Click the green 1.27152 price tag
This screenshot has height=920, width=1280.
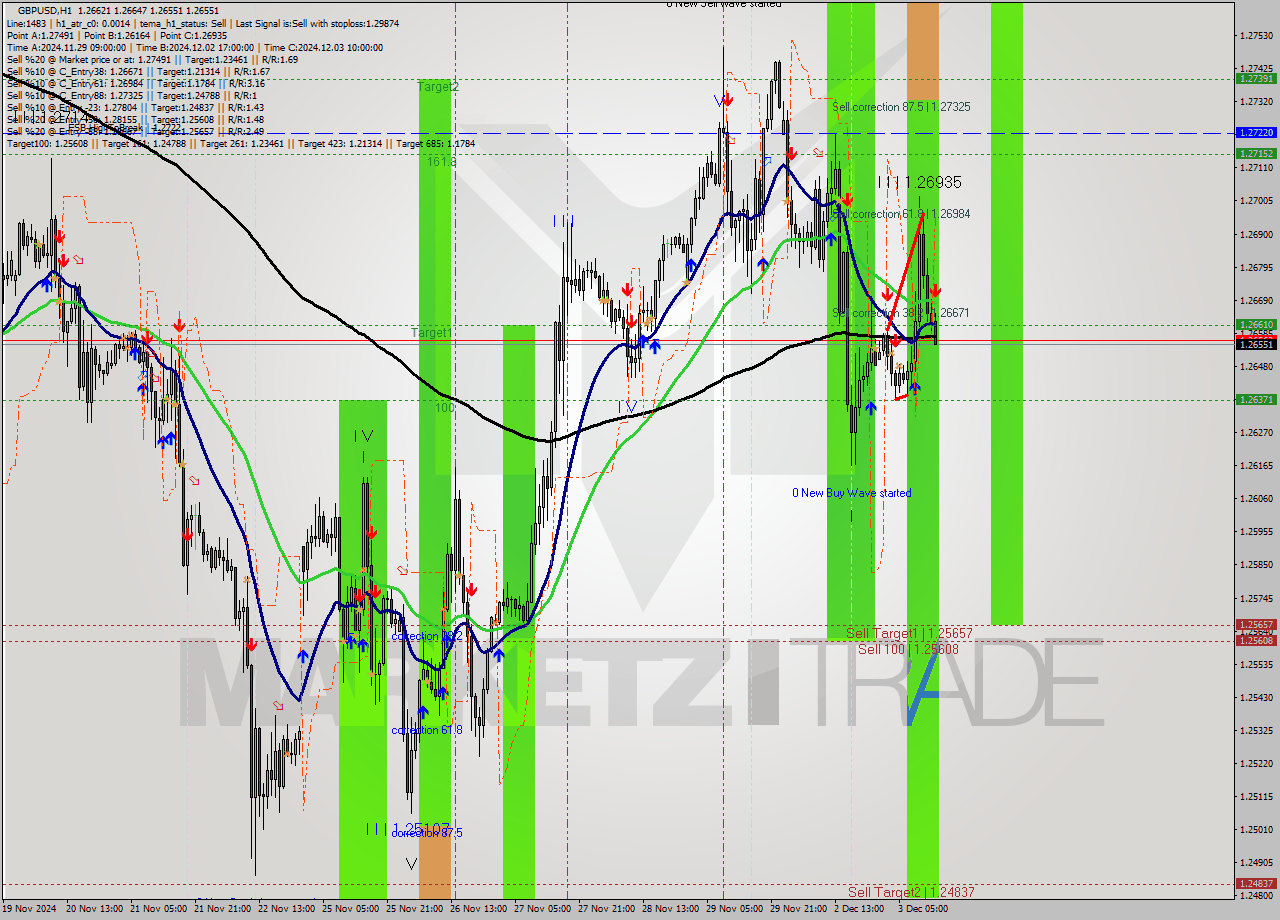point(1256,153)
